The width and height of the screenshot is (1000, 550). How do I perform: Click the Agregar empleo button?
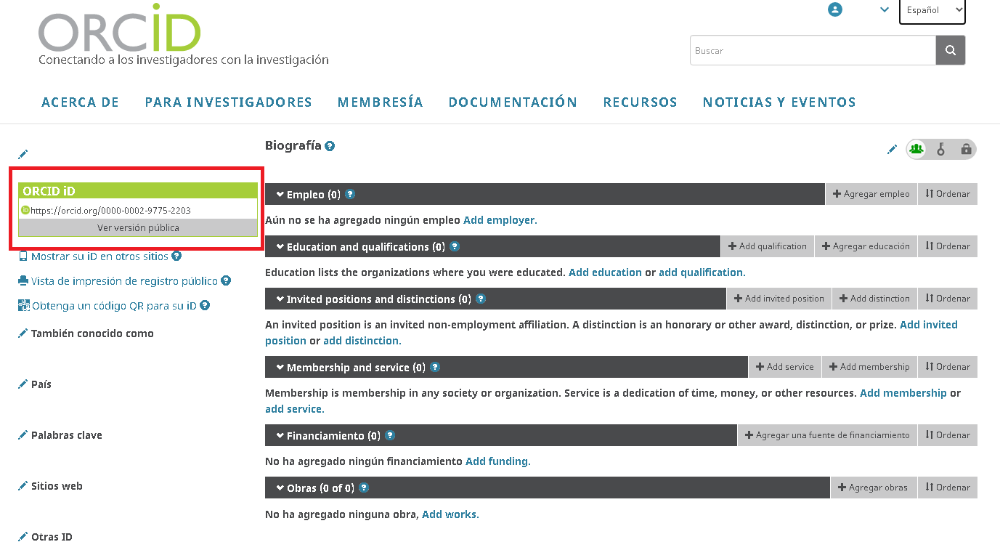[871, 194]
